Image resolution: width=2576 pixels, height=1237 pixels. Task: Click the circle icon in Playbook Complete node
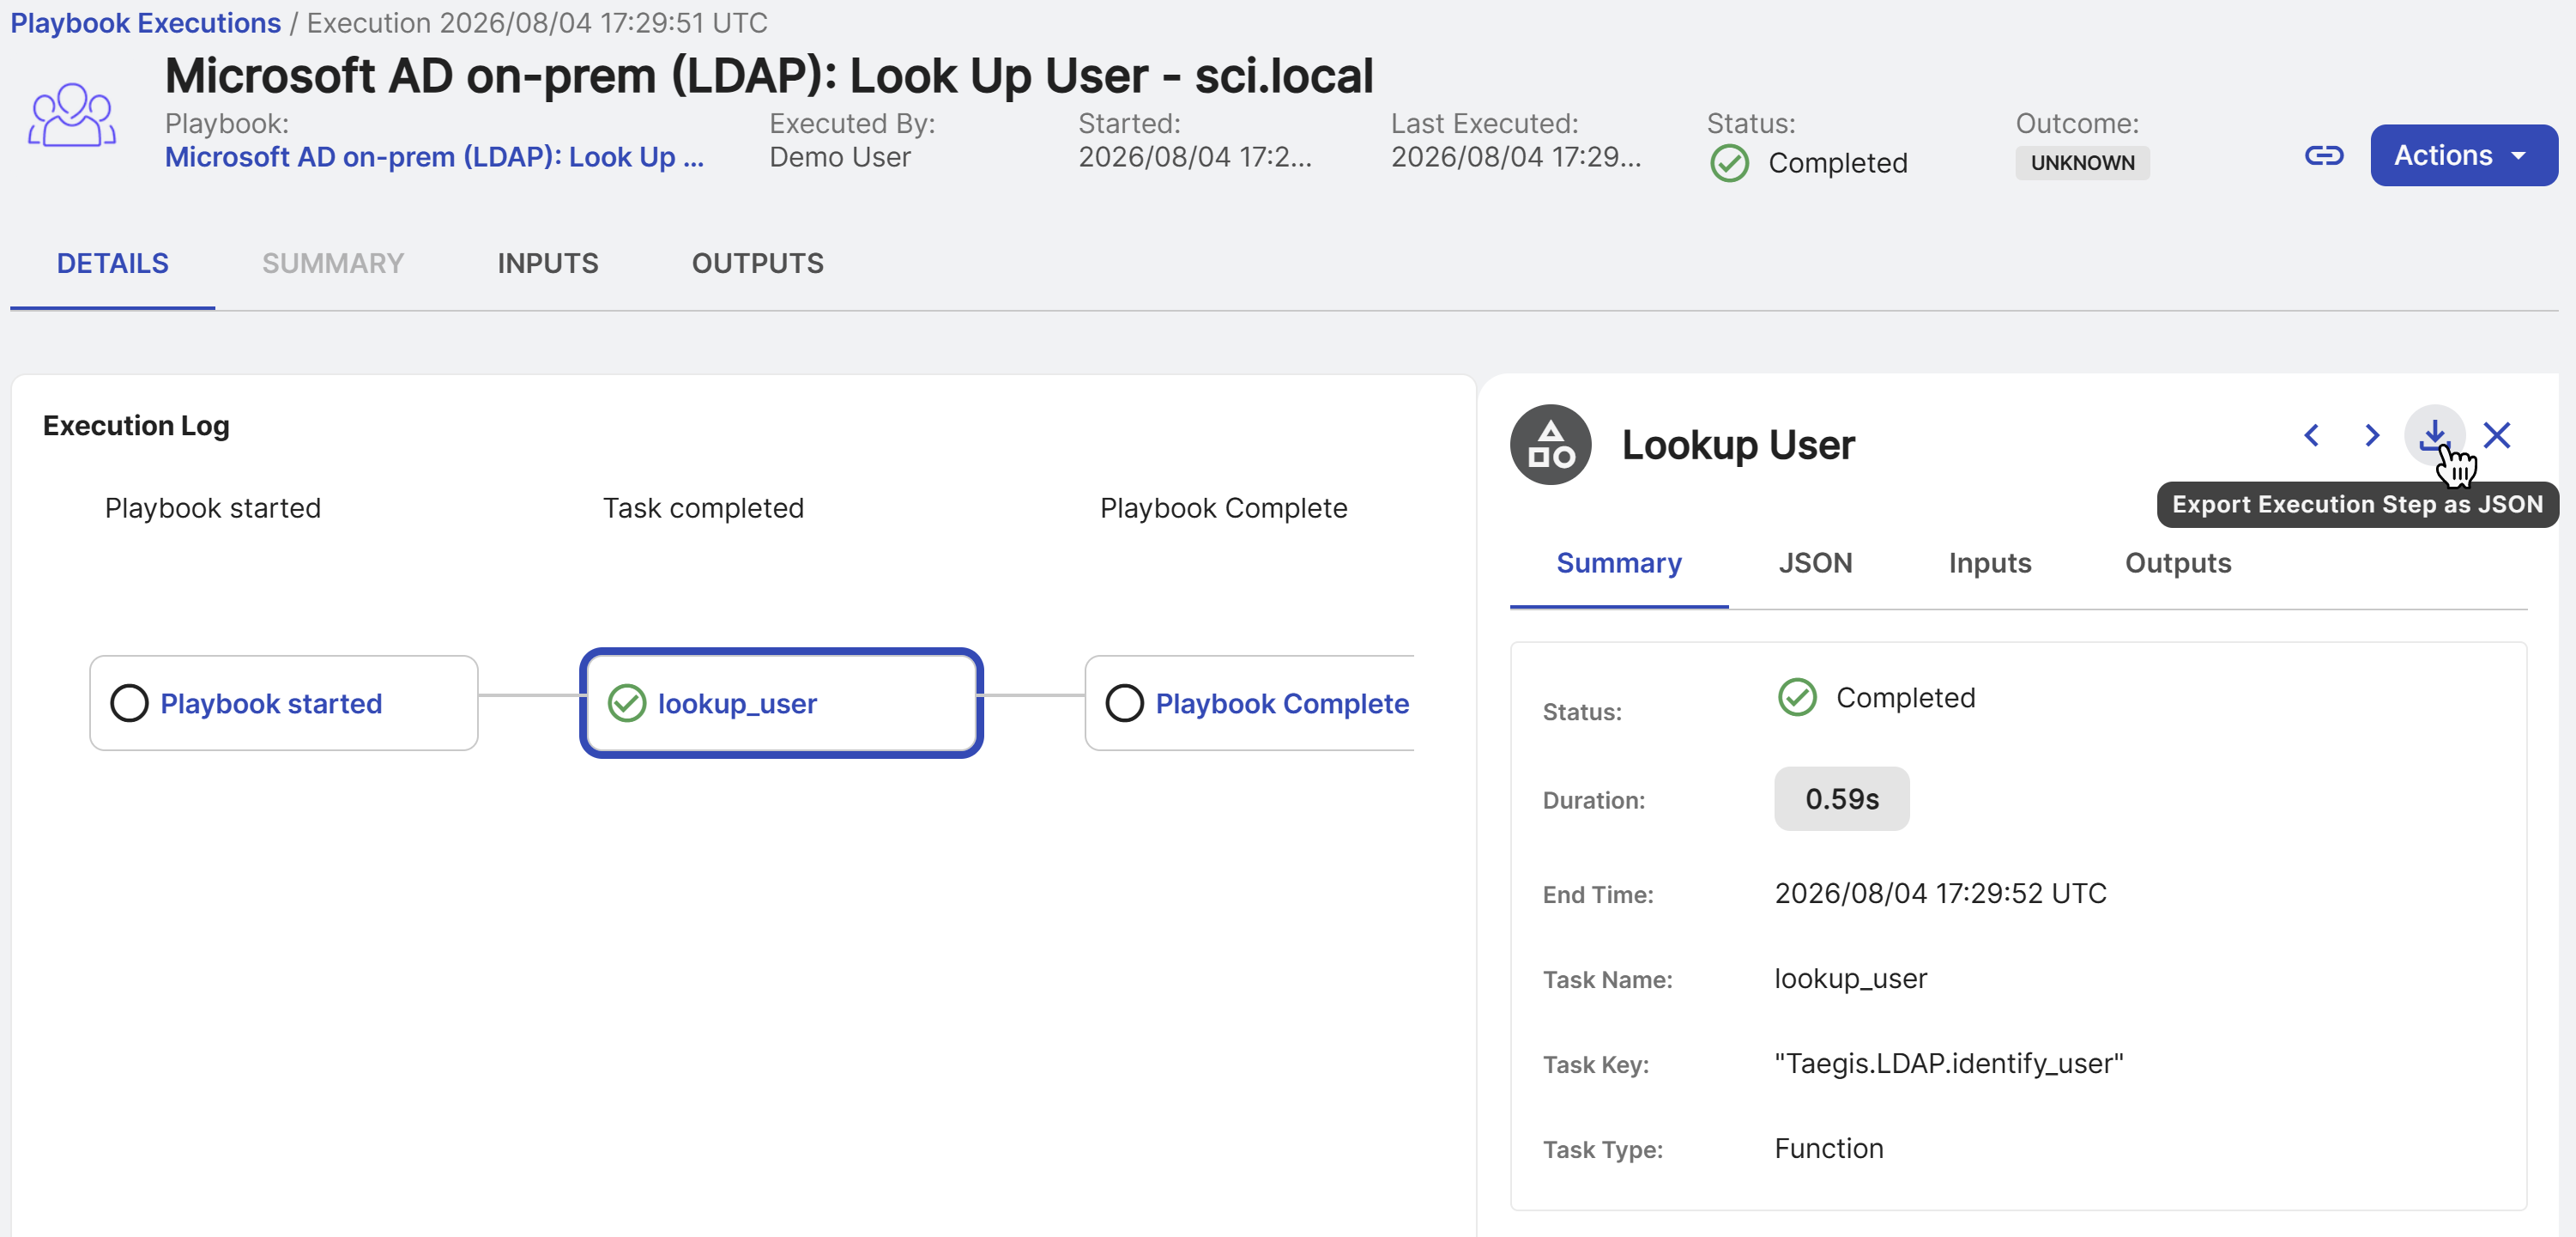pos(1124,703)
